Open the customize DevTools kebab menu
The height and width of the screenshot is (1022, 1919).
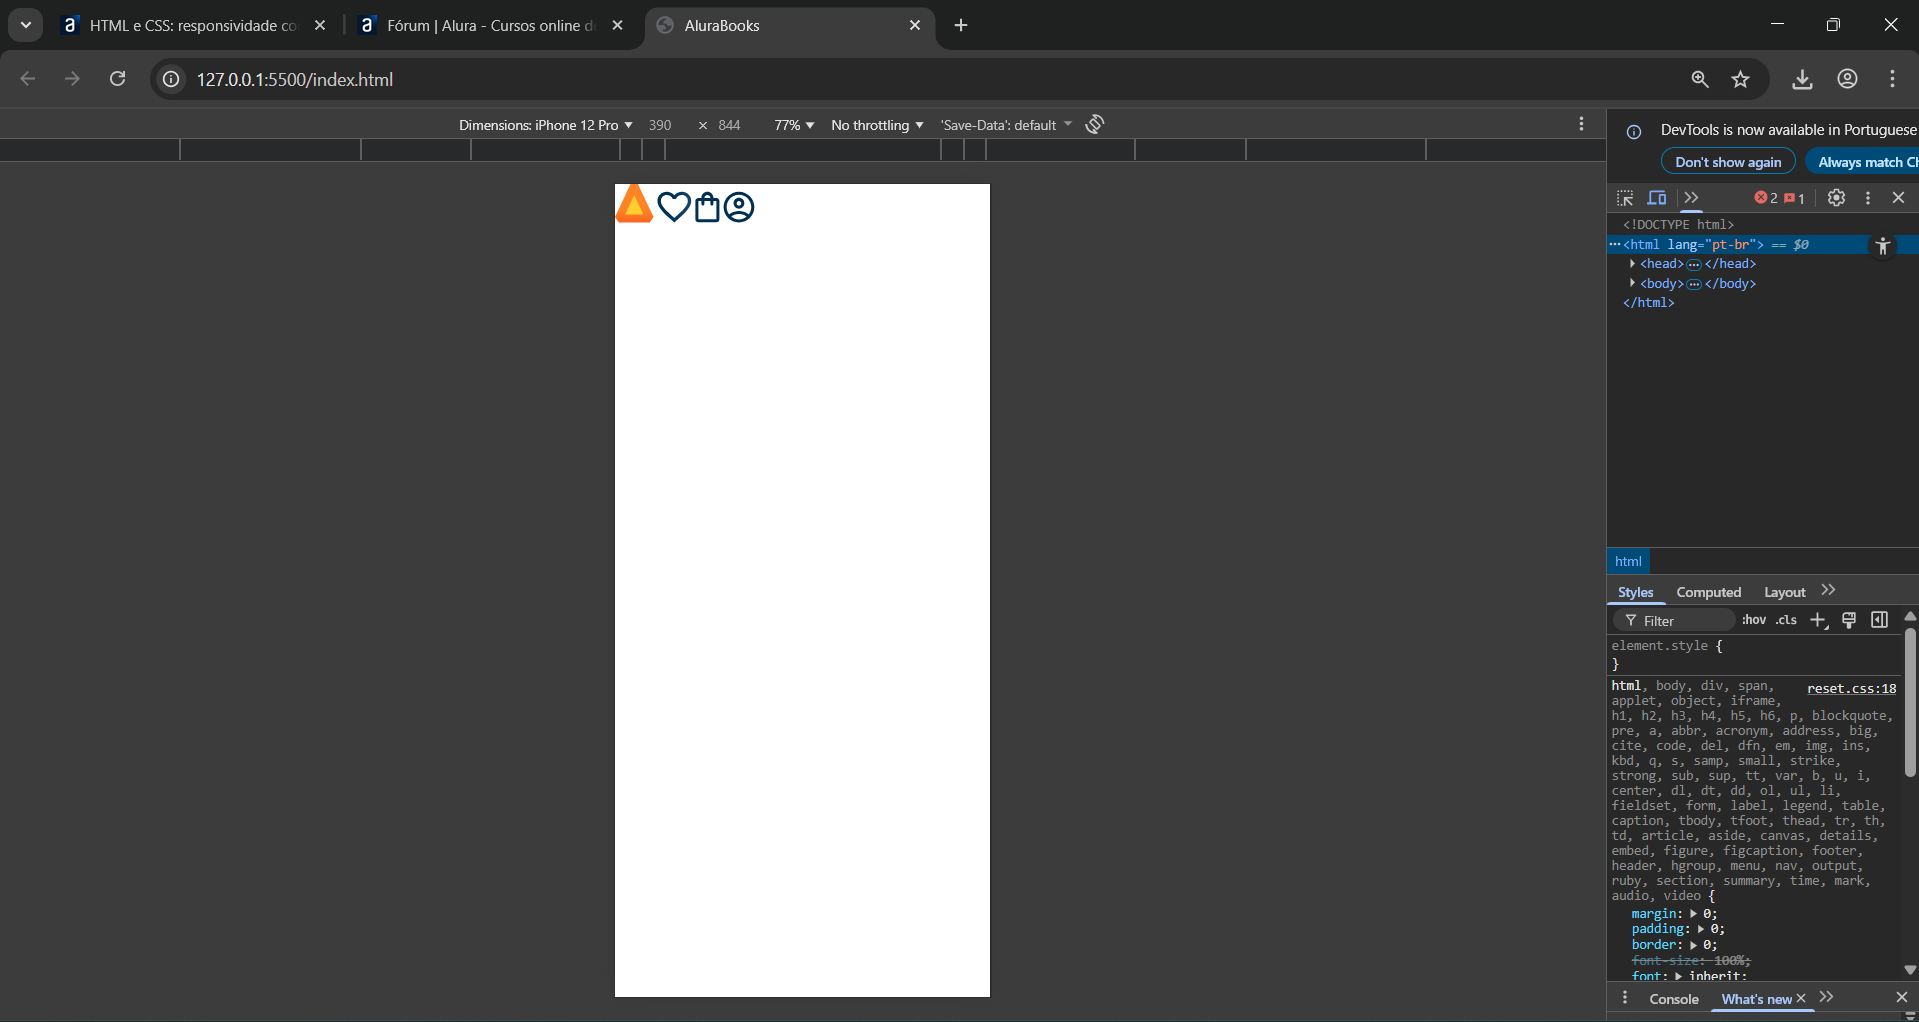click(x=1868, y=198)
